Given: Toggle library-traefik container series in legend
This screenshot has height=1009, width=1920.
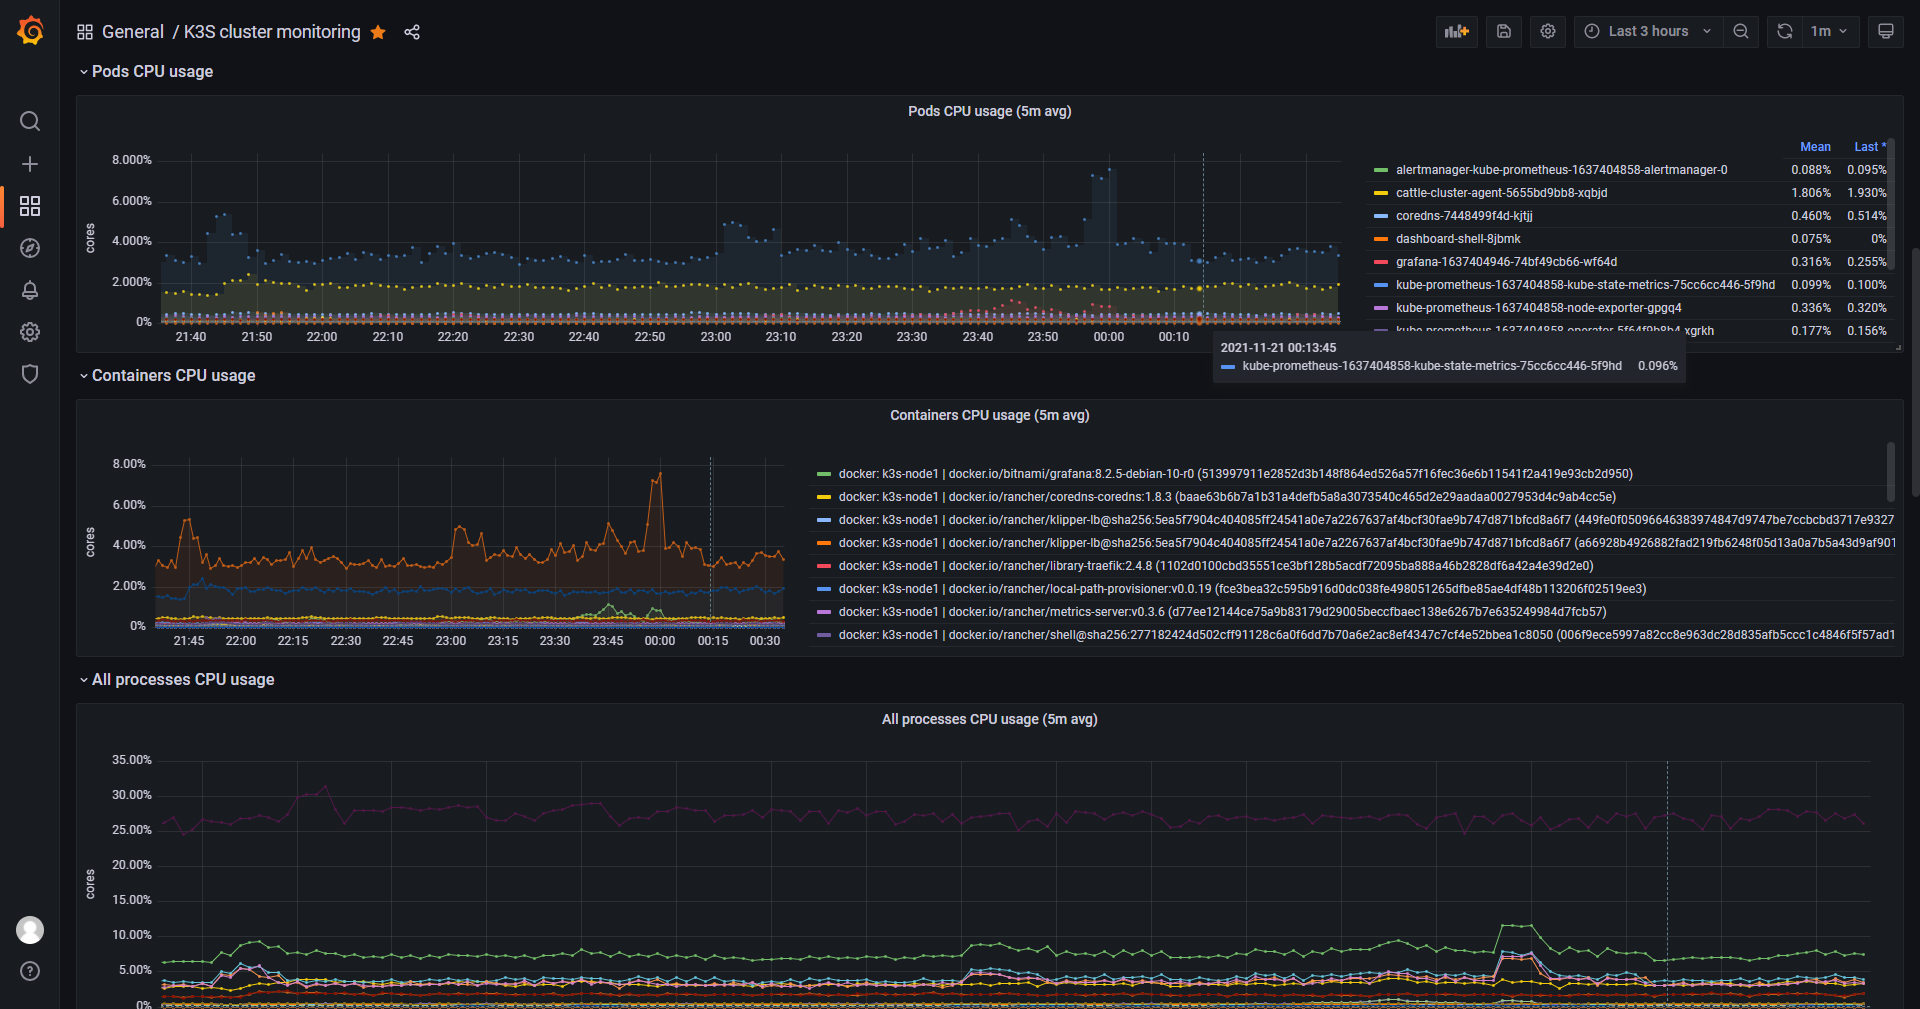Looking at the screenshot, I should coord(1216,566).
